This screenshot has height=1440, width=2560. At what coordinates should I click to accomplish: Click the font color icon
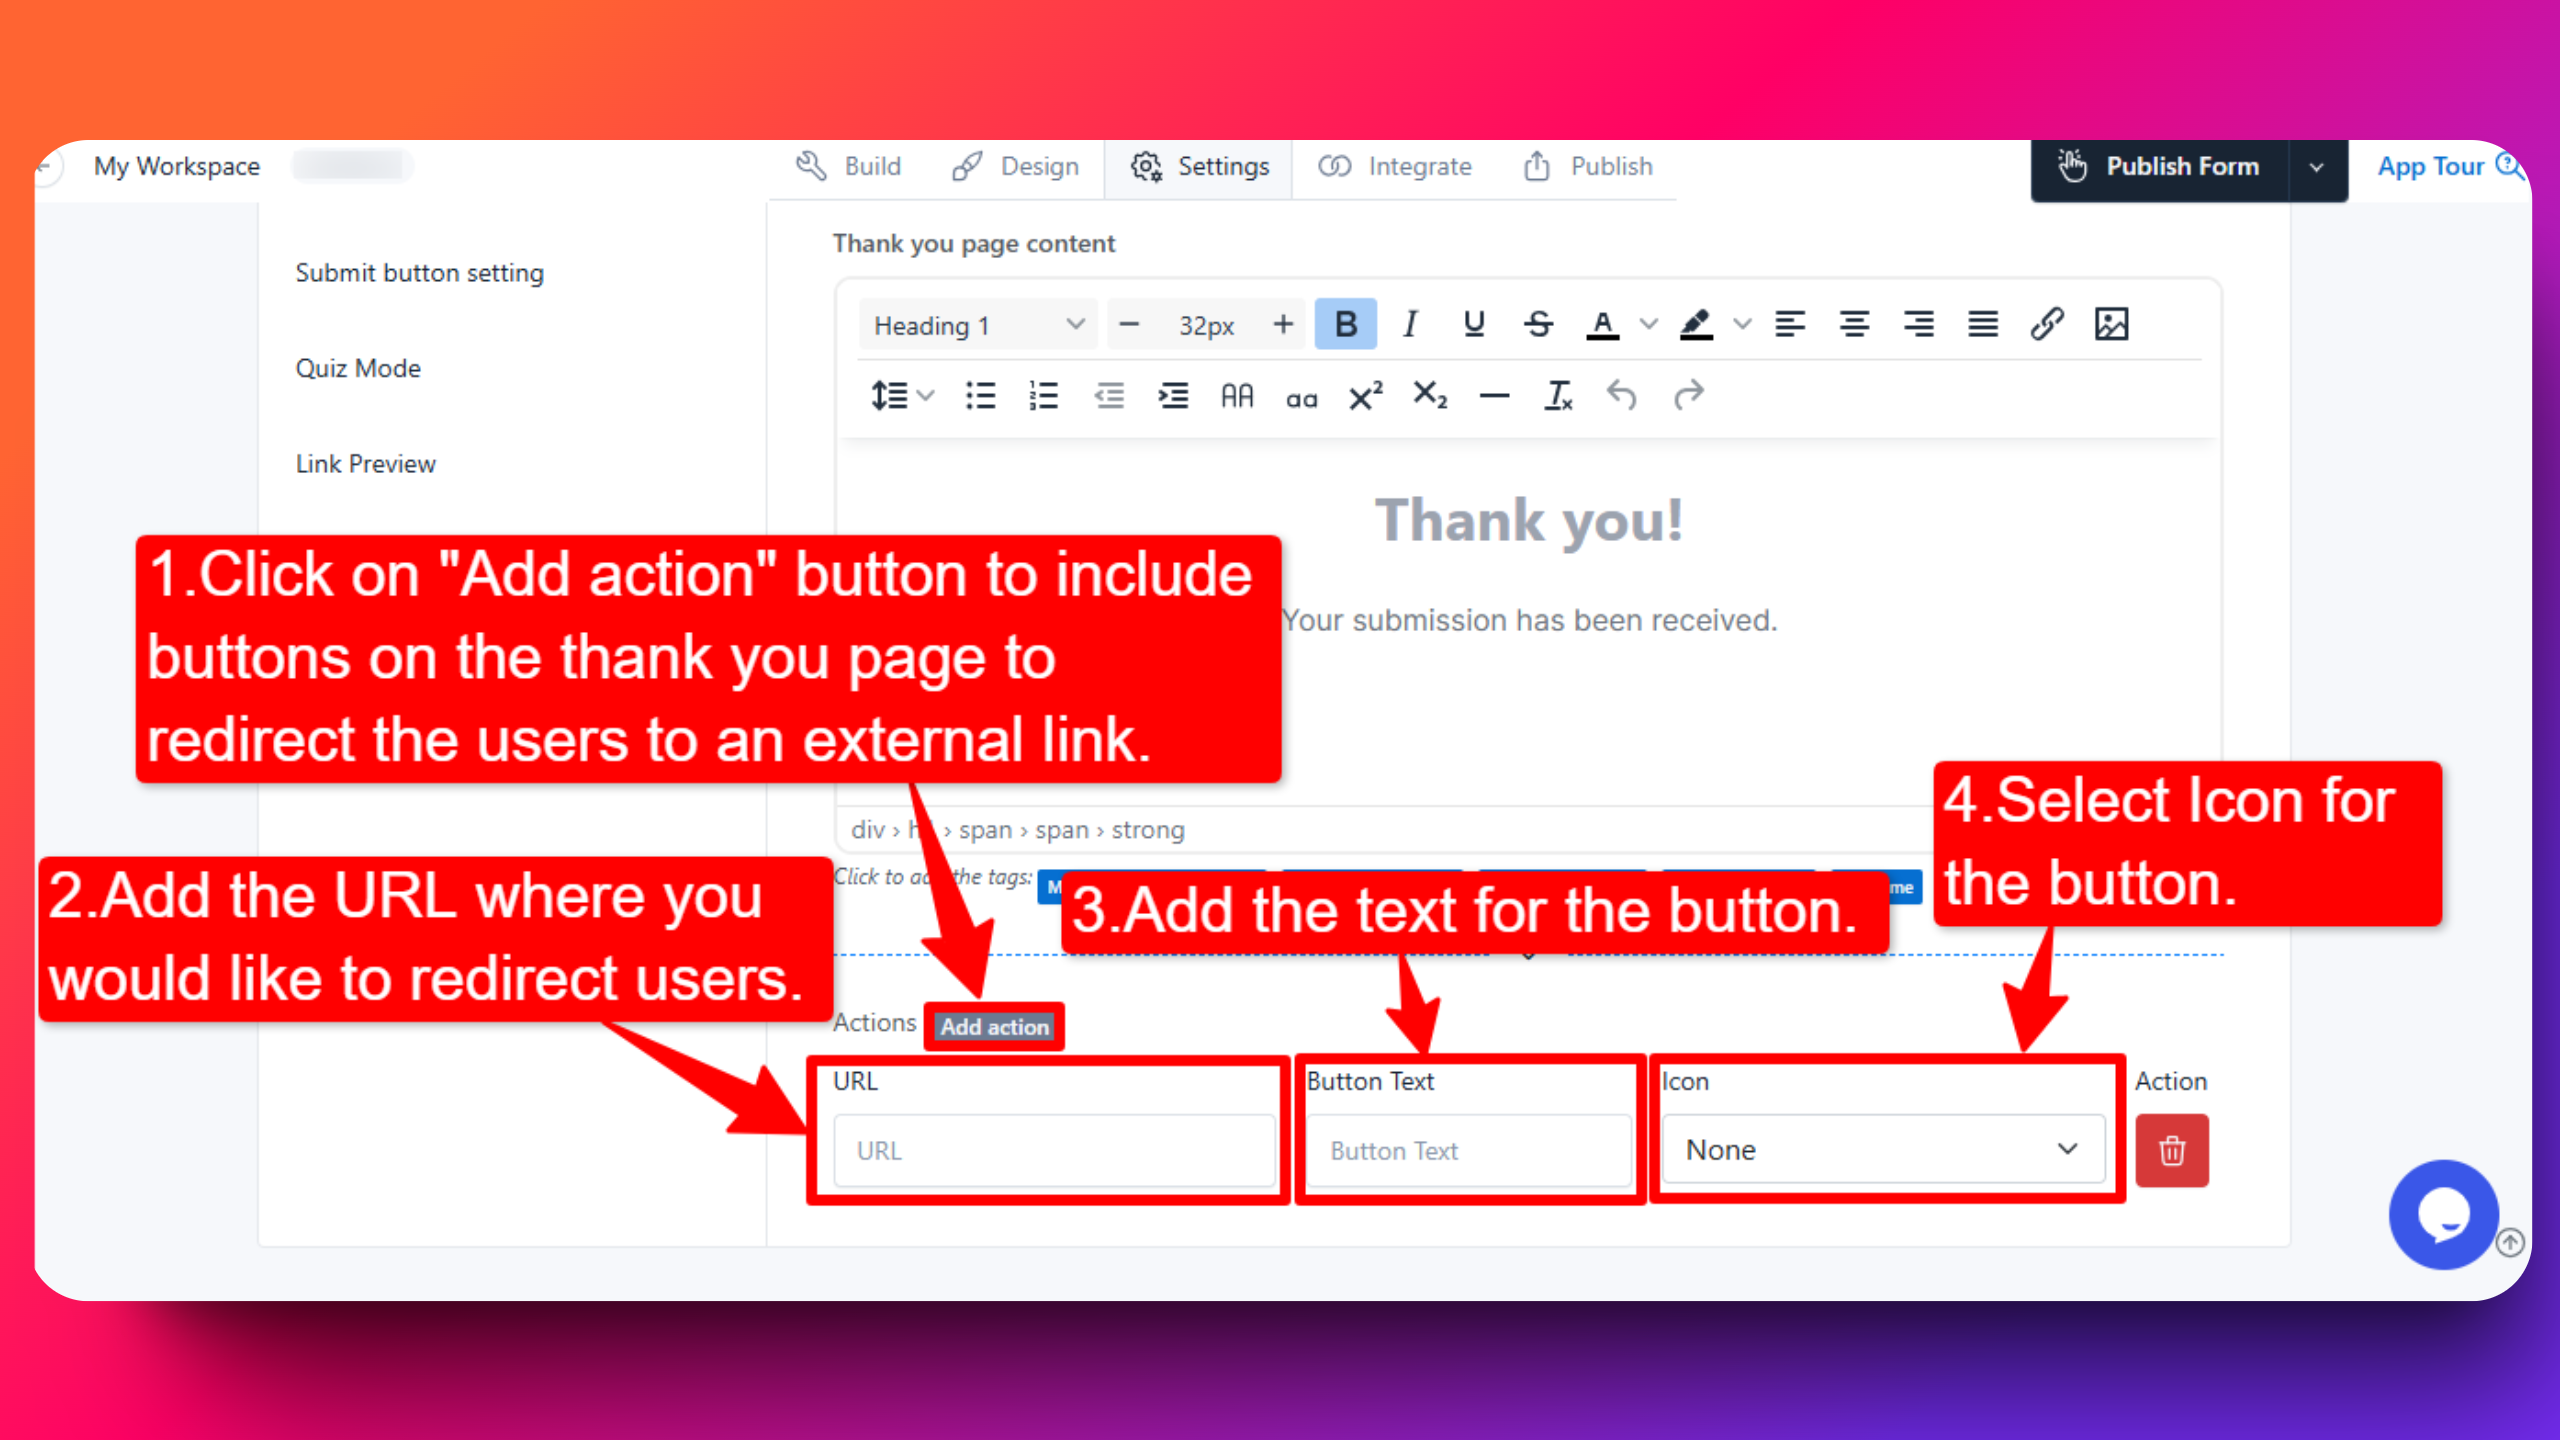coord(1602,324)
